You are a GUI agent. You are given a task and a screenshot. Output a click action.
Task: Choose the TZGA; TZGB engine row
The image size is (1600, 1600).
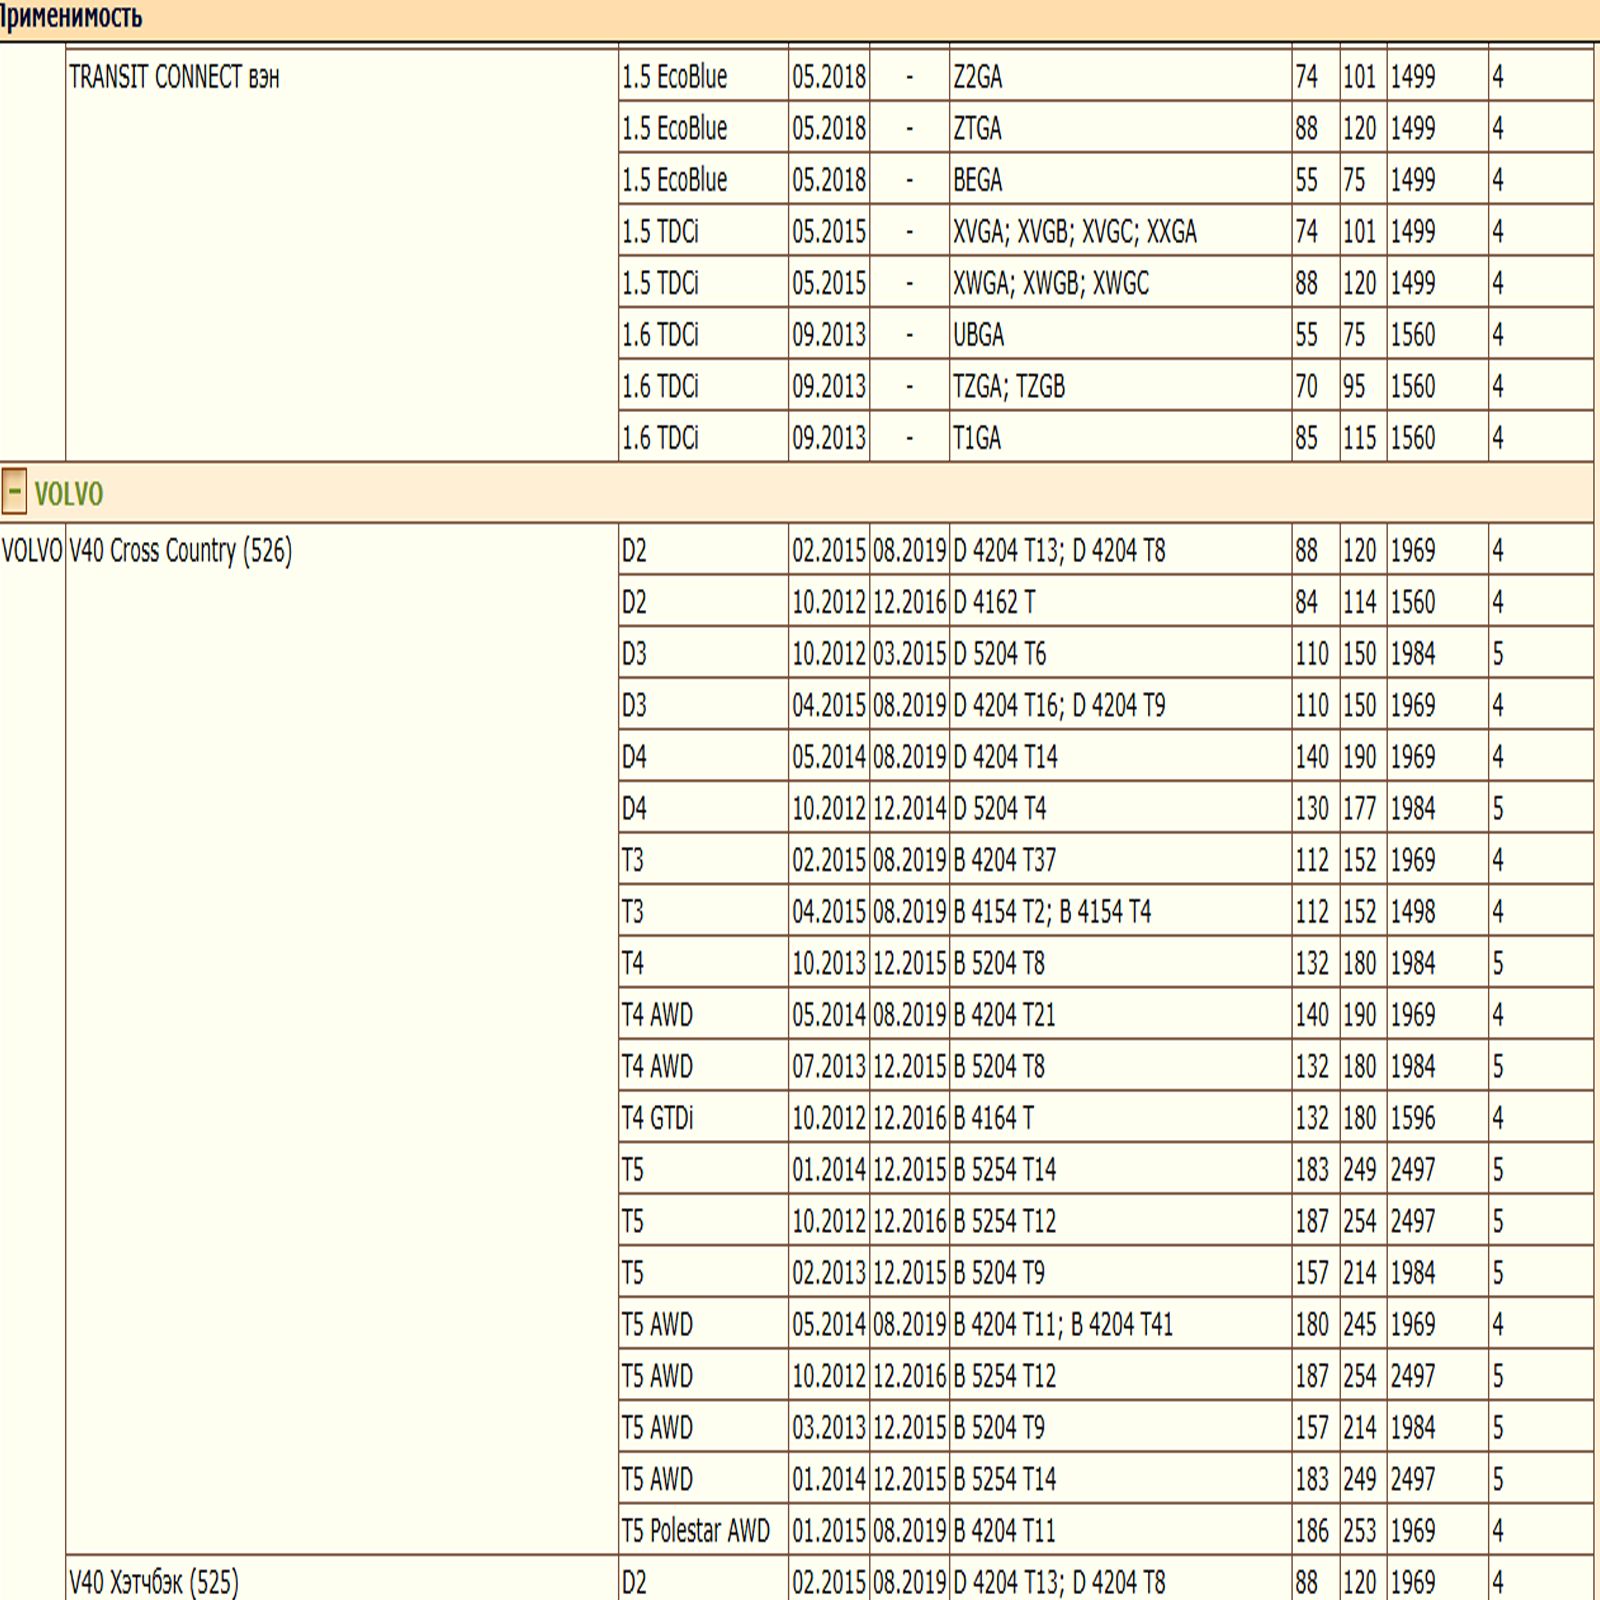point(1008,387)
